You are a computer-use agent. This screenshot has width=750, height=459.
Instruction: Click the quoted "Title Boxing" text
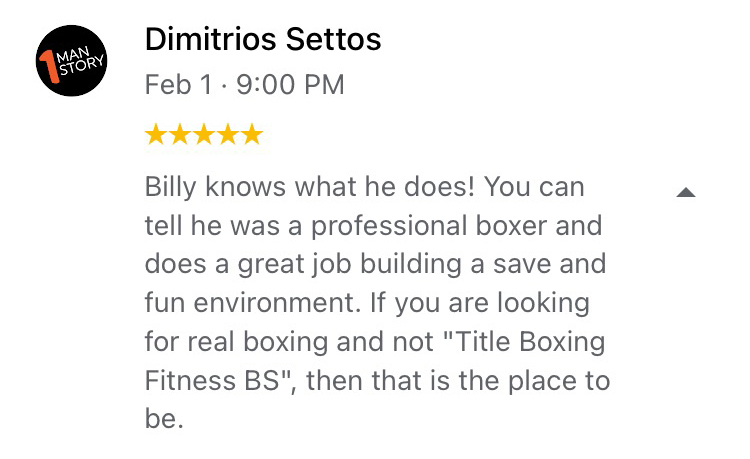(x=521, y=342)
